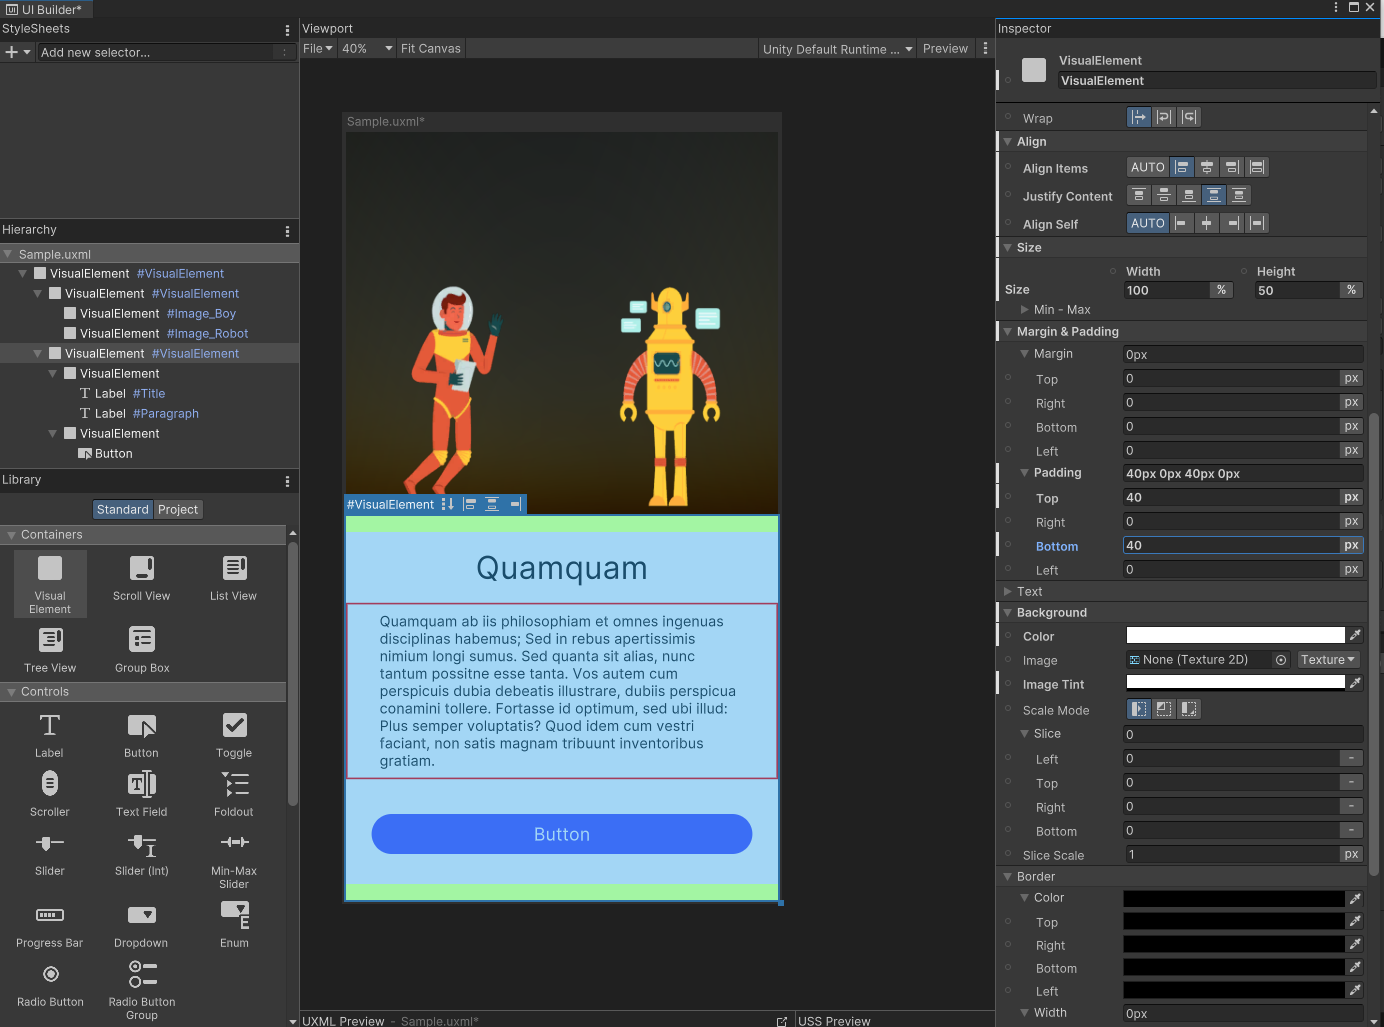Viewport: 1384px width, 1027px height.
Task: Open the Image texture object picker
Action: pos(1281,660)
